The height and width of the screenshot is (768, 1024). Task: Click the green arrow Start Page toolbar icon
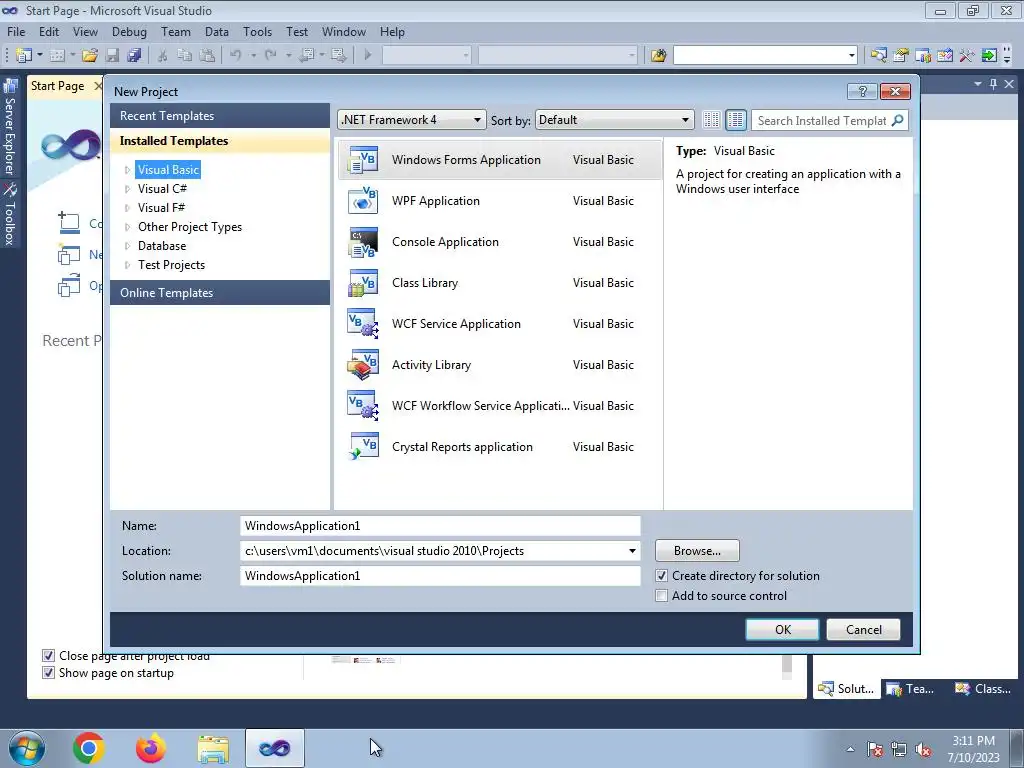click(989, 56)
